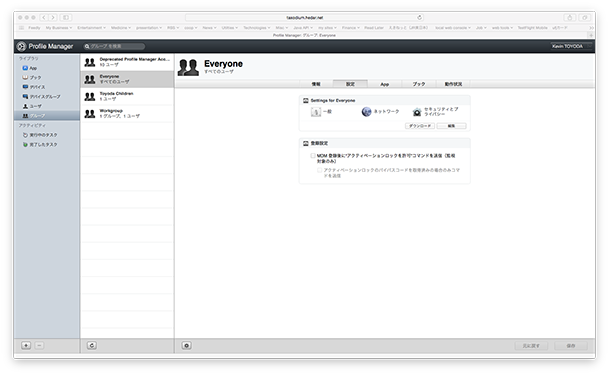
Task: Select the Profile Manager Safari tab
Action: [304, 35]
